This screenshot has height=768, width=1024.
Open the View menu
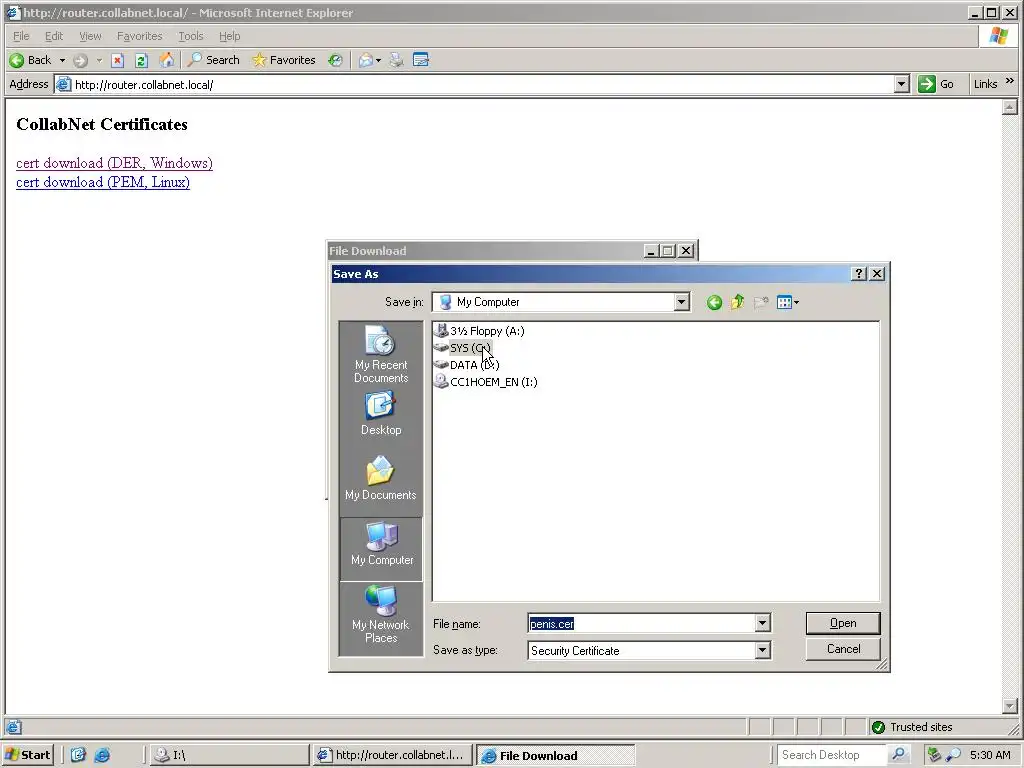tap(90, 36)
